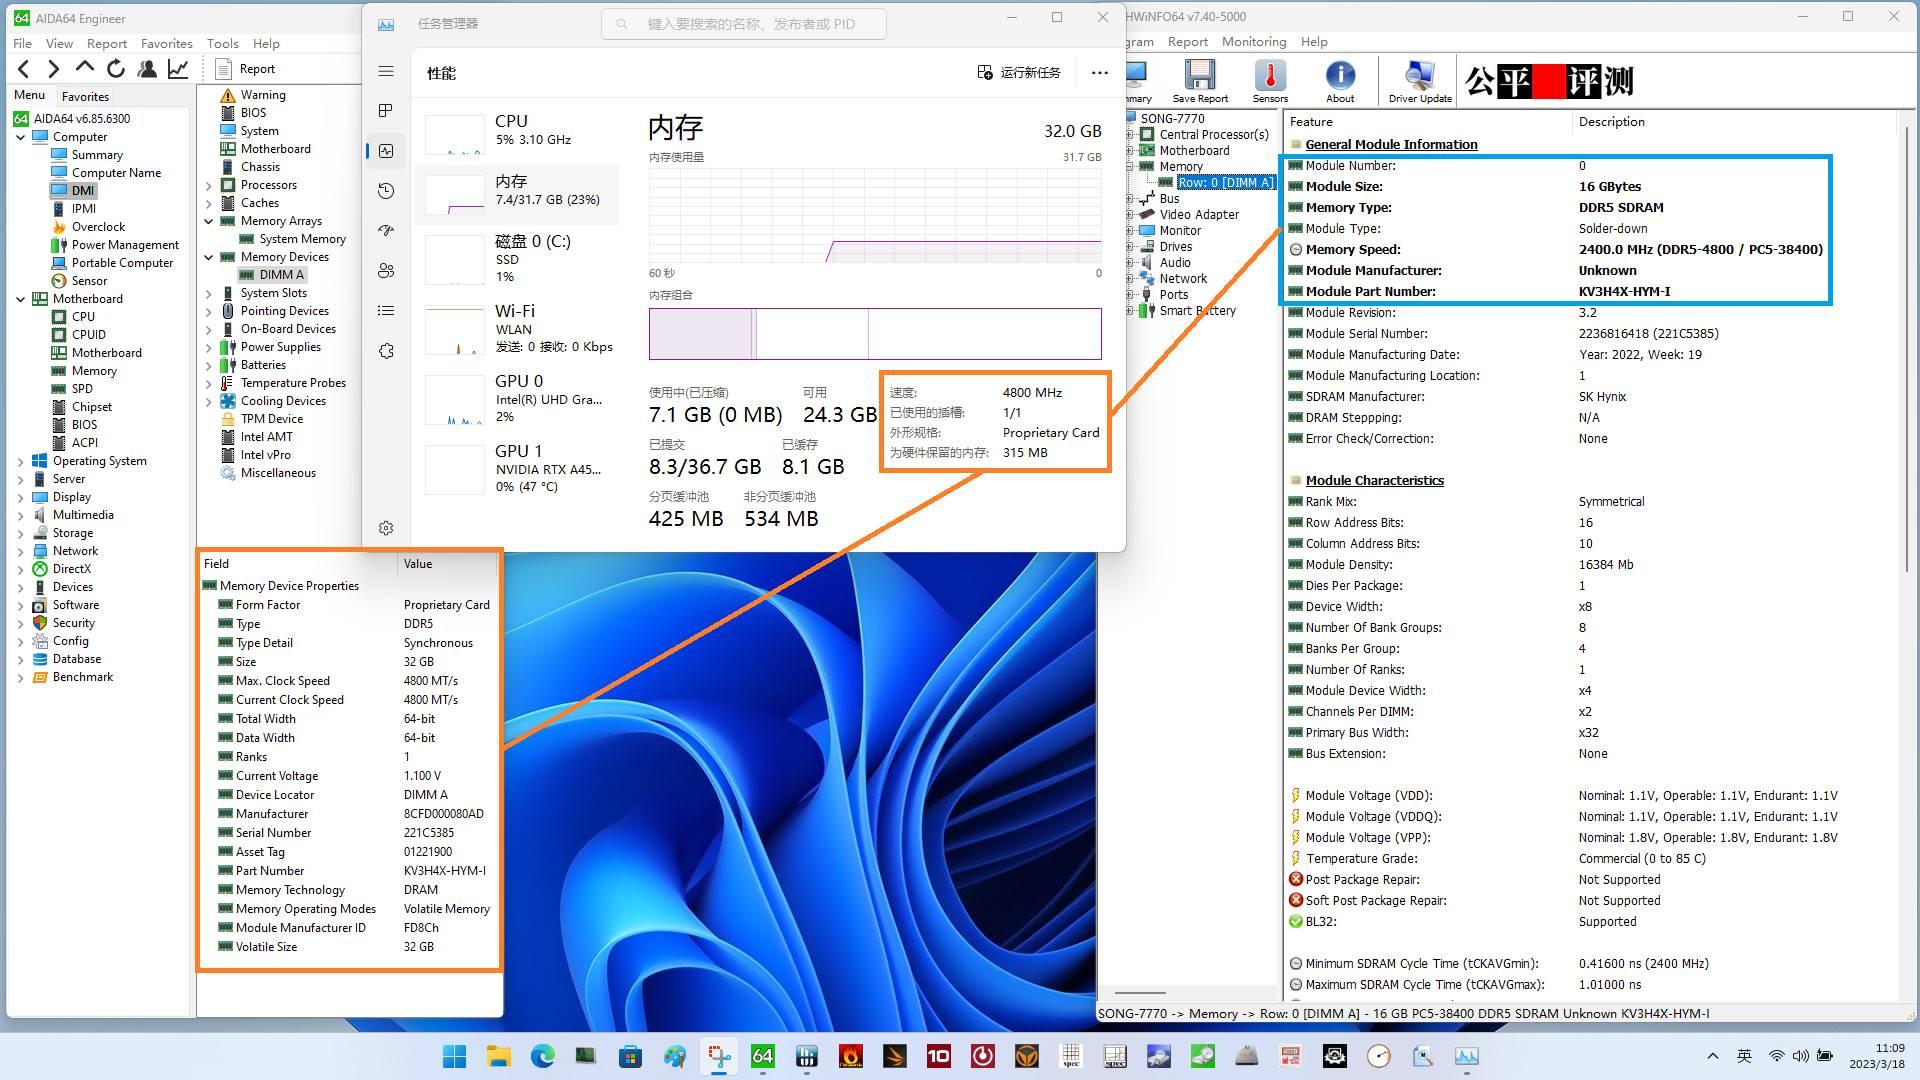Select Video Adapter in HWiNFO tree
This screenshot has width=1920, height=1080.
1199,215
